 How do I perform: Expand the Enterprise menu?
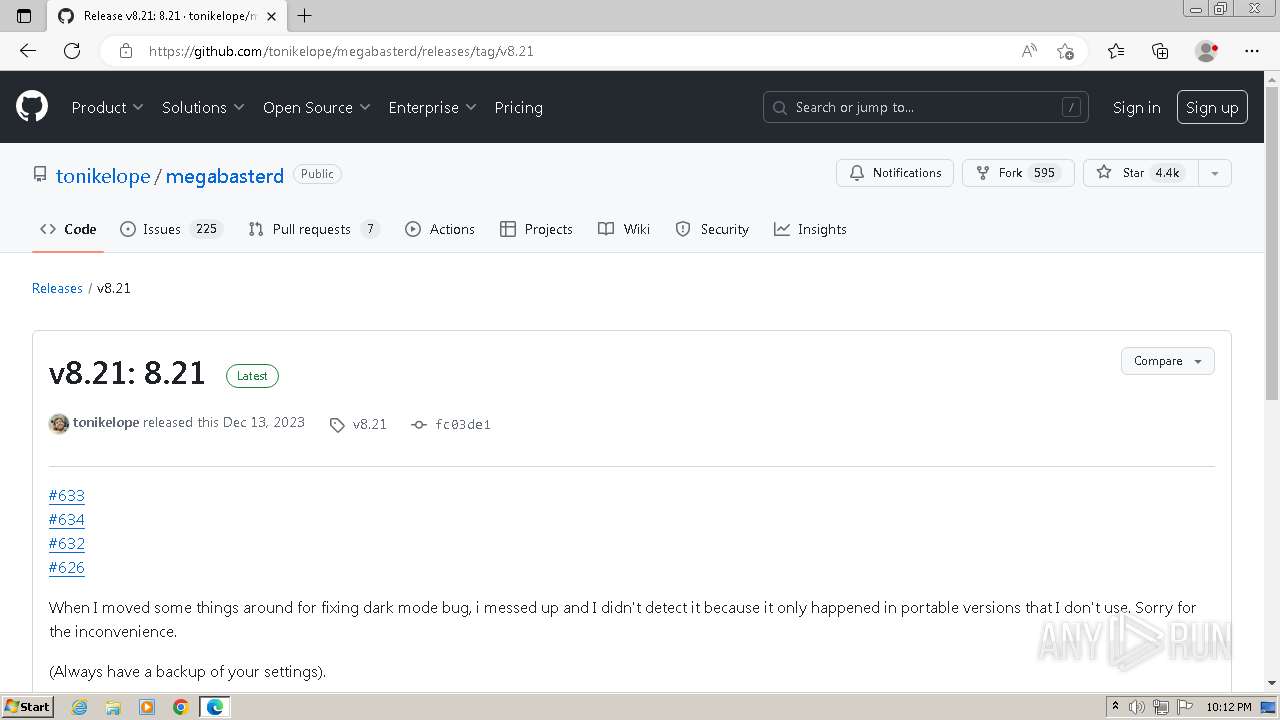point(432,107)
